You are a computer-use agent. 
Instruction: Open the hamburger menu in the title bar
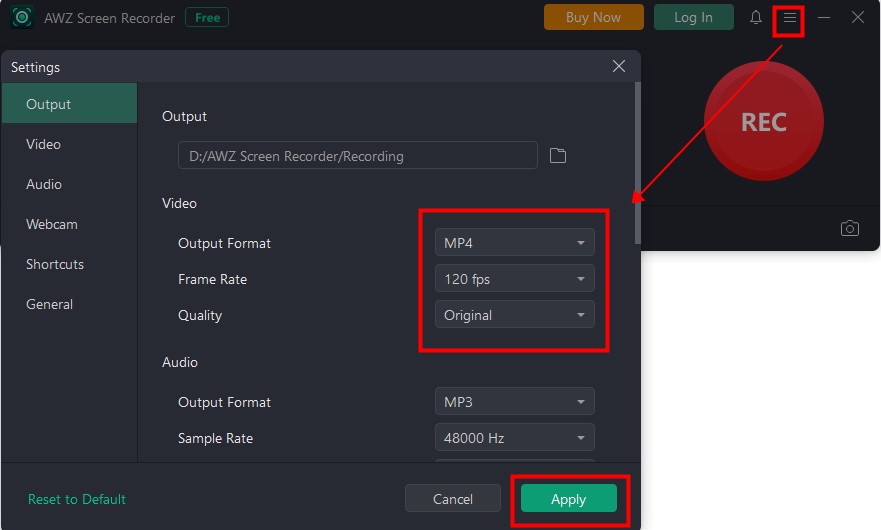789,18
